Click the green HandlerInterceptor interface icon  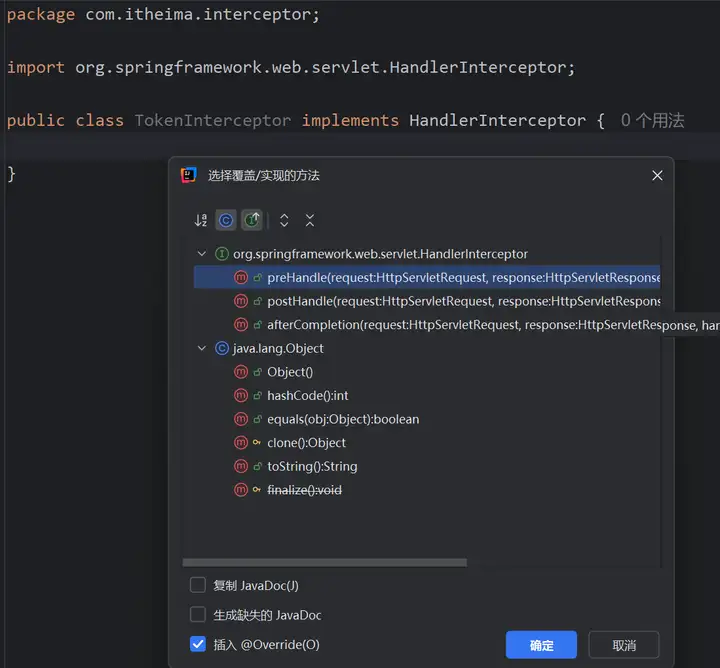(x=222, y=254)
